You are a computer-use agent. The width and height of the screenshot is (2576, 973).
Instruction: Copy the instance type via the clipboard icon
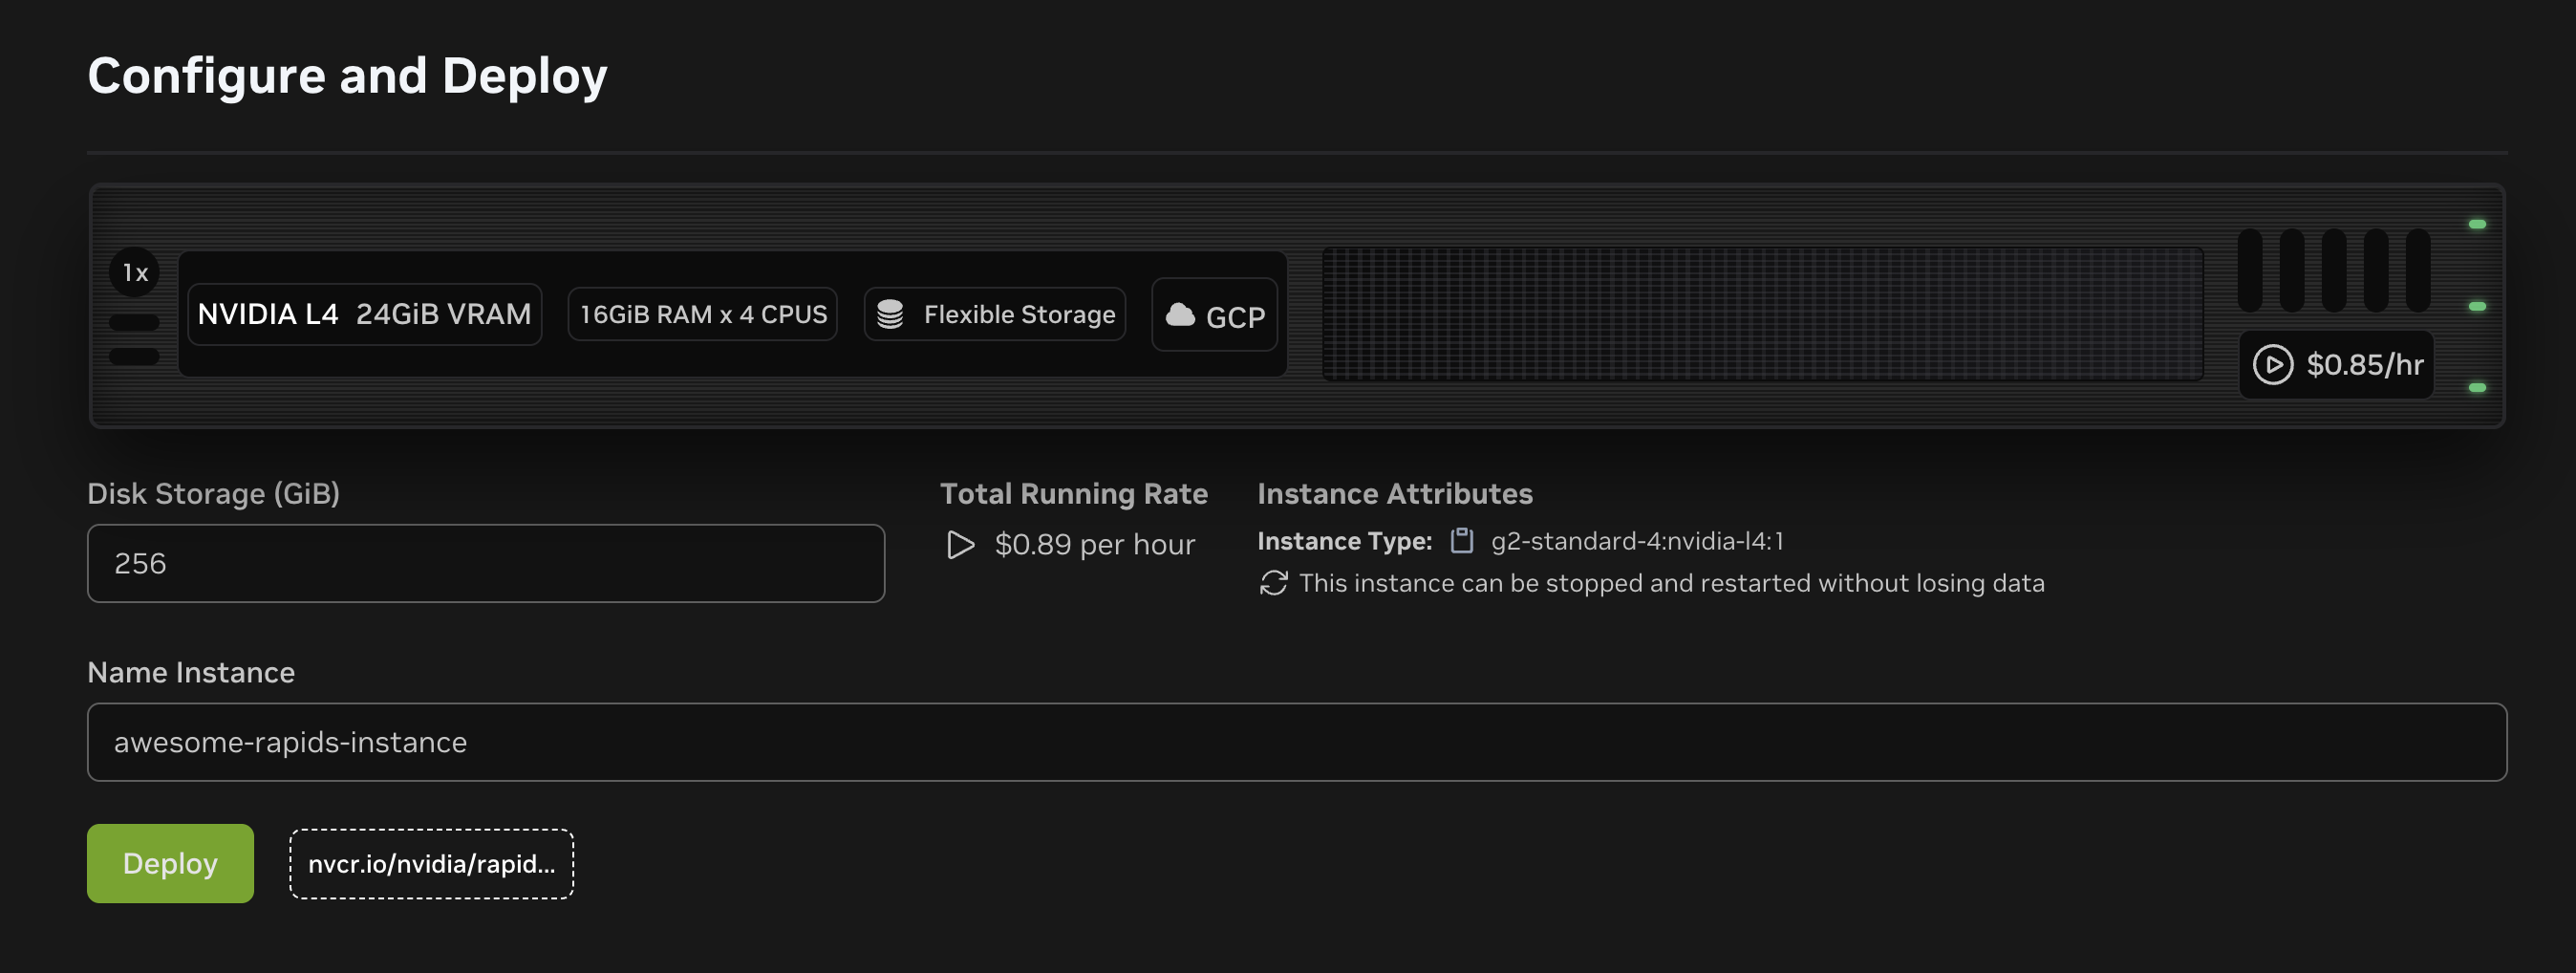click(1464, 540)
